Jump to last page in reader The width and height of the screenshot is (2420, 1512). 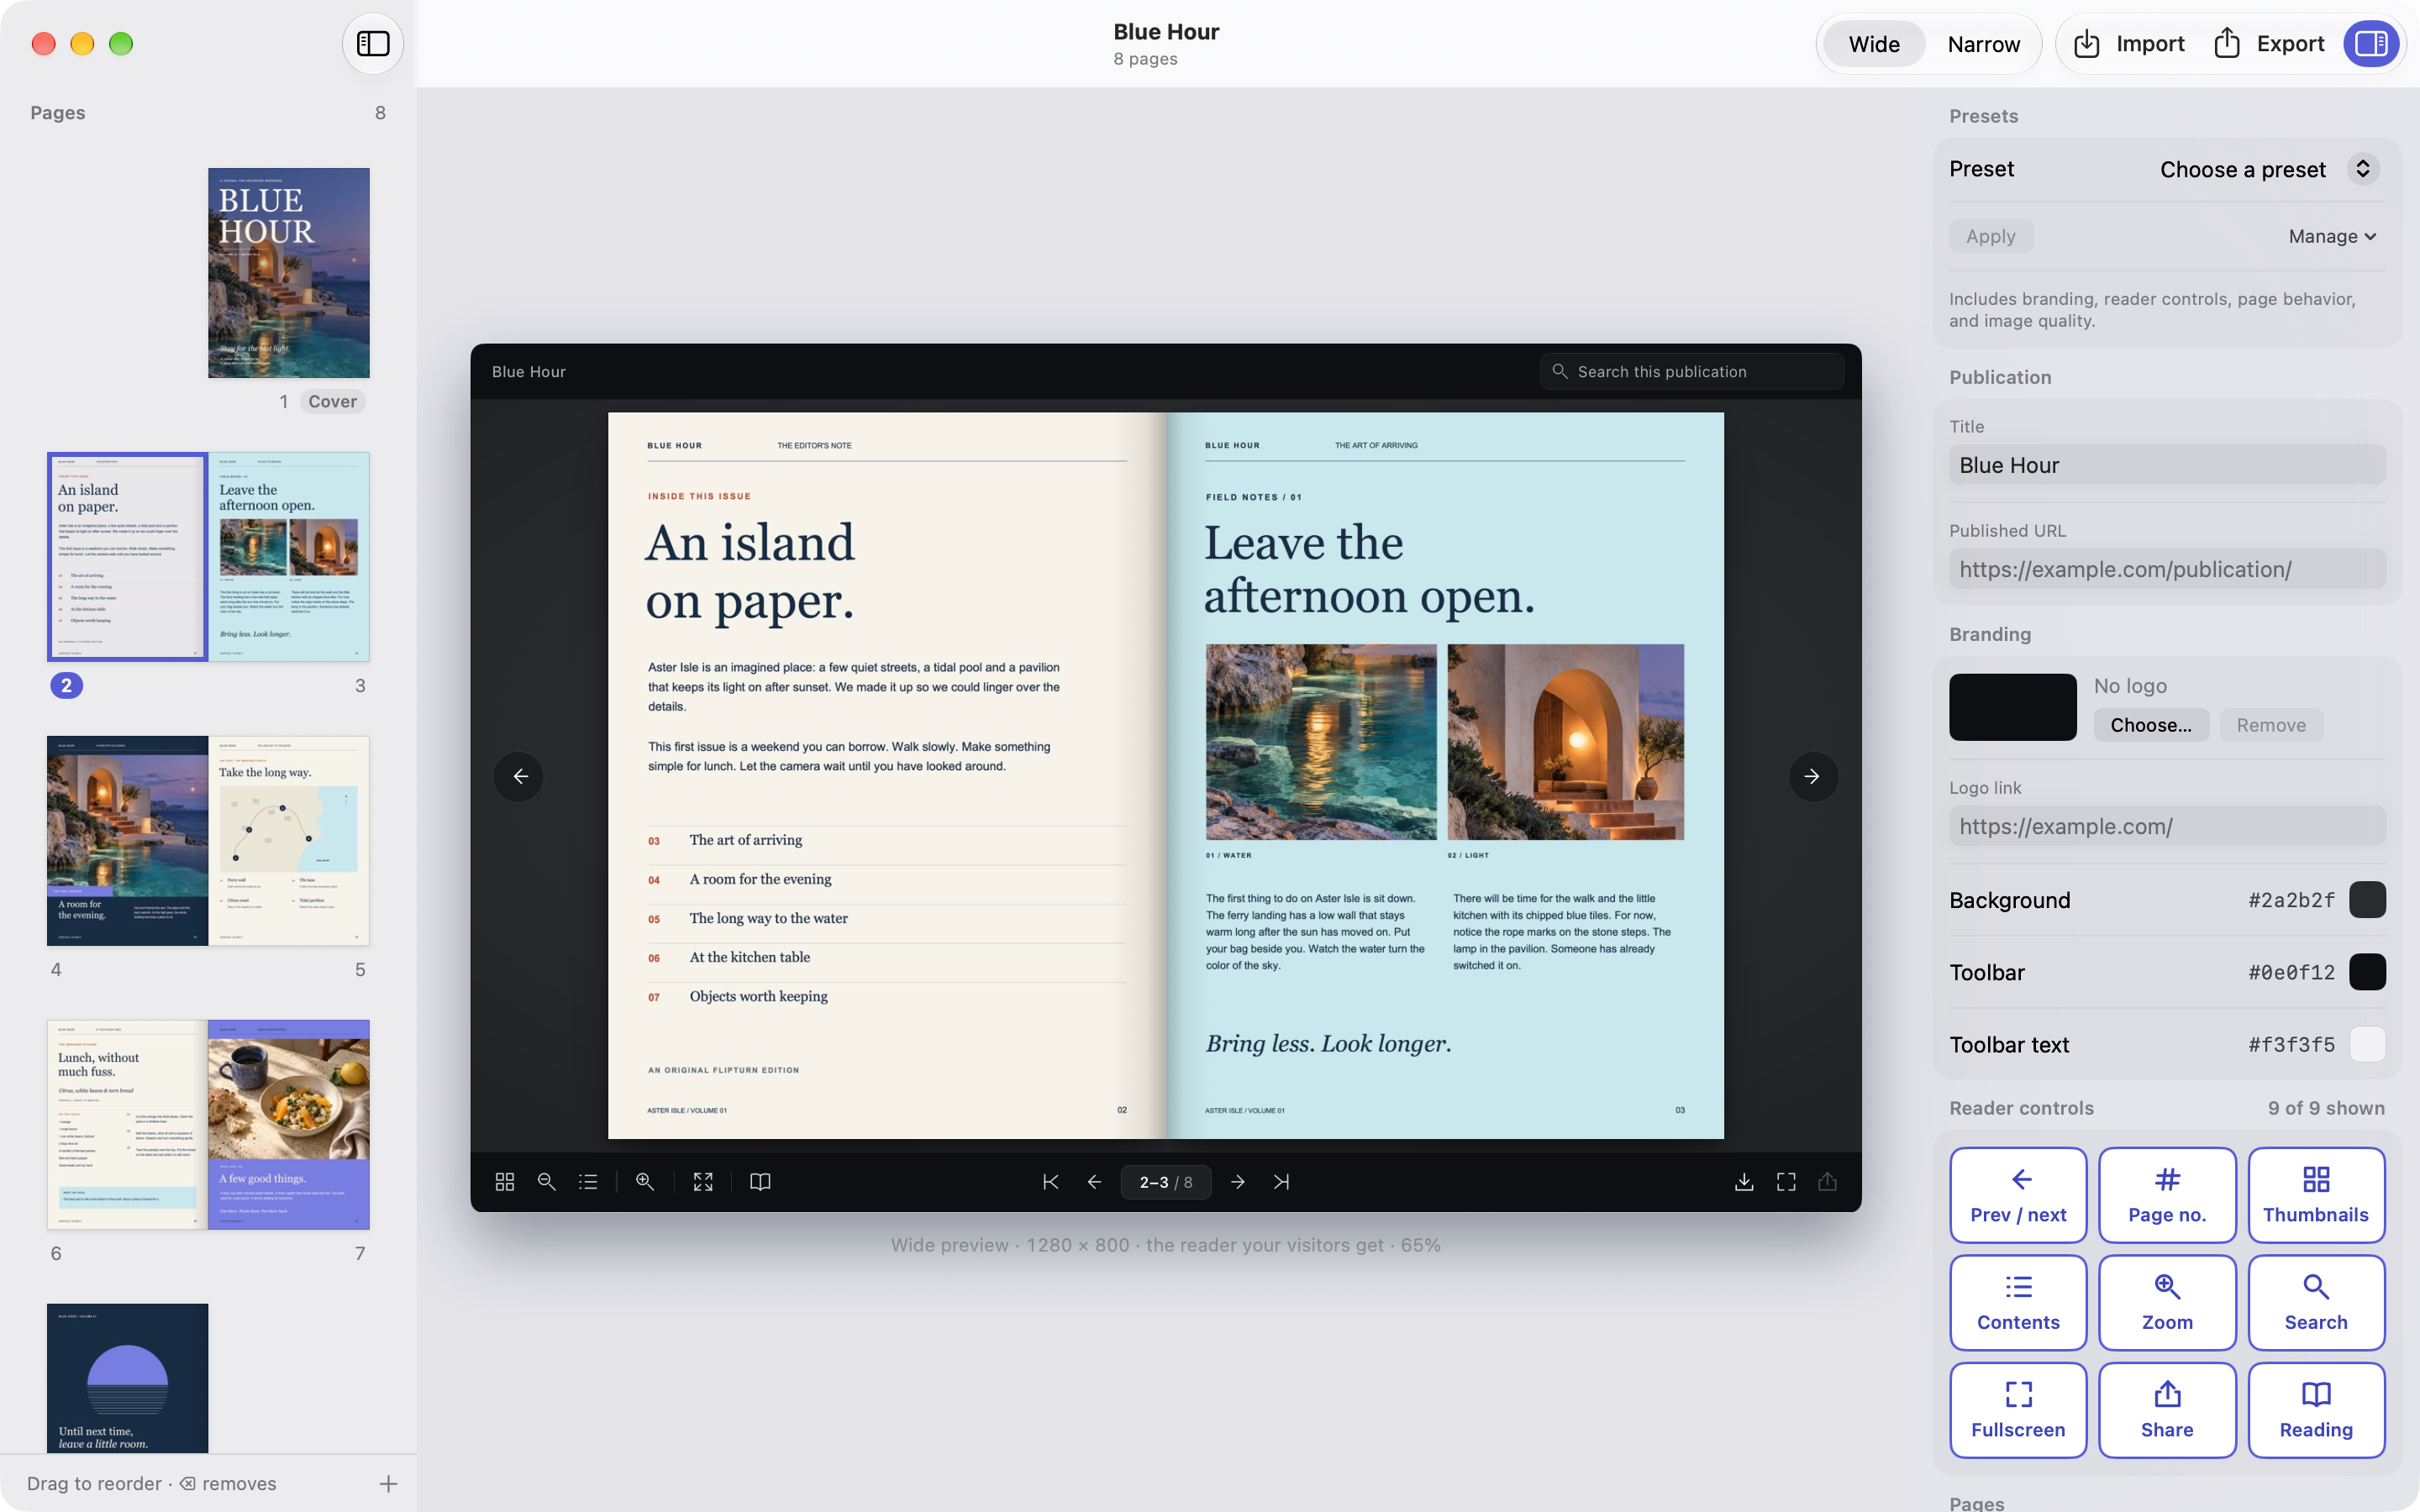(1281, 1182)
